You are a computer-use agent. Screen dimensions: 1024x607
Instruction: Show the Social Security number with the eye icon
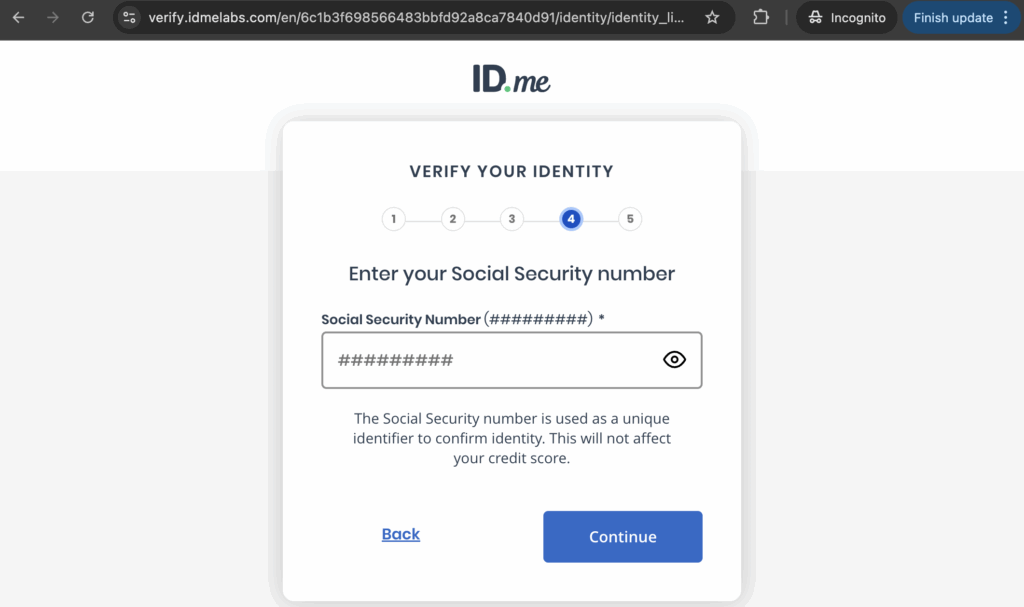click(675, 360)
